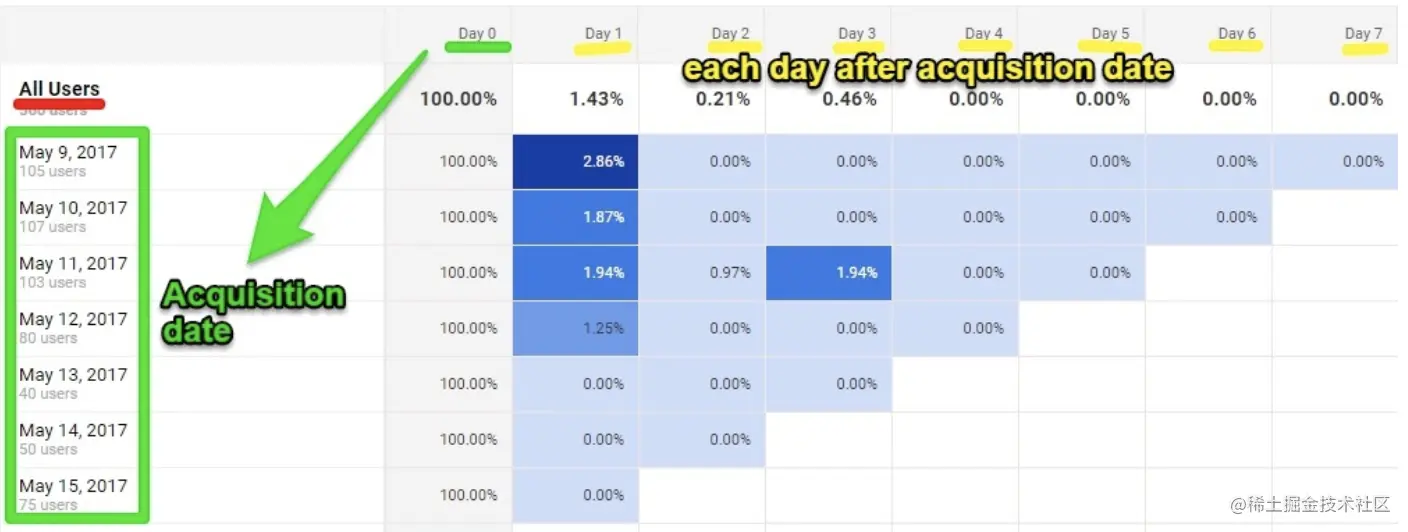The width and height of the screenshot is (1408, 532).
Task: Click the 1.94% cell under Day 3
Action: (829, 272)
